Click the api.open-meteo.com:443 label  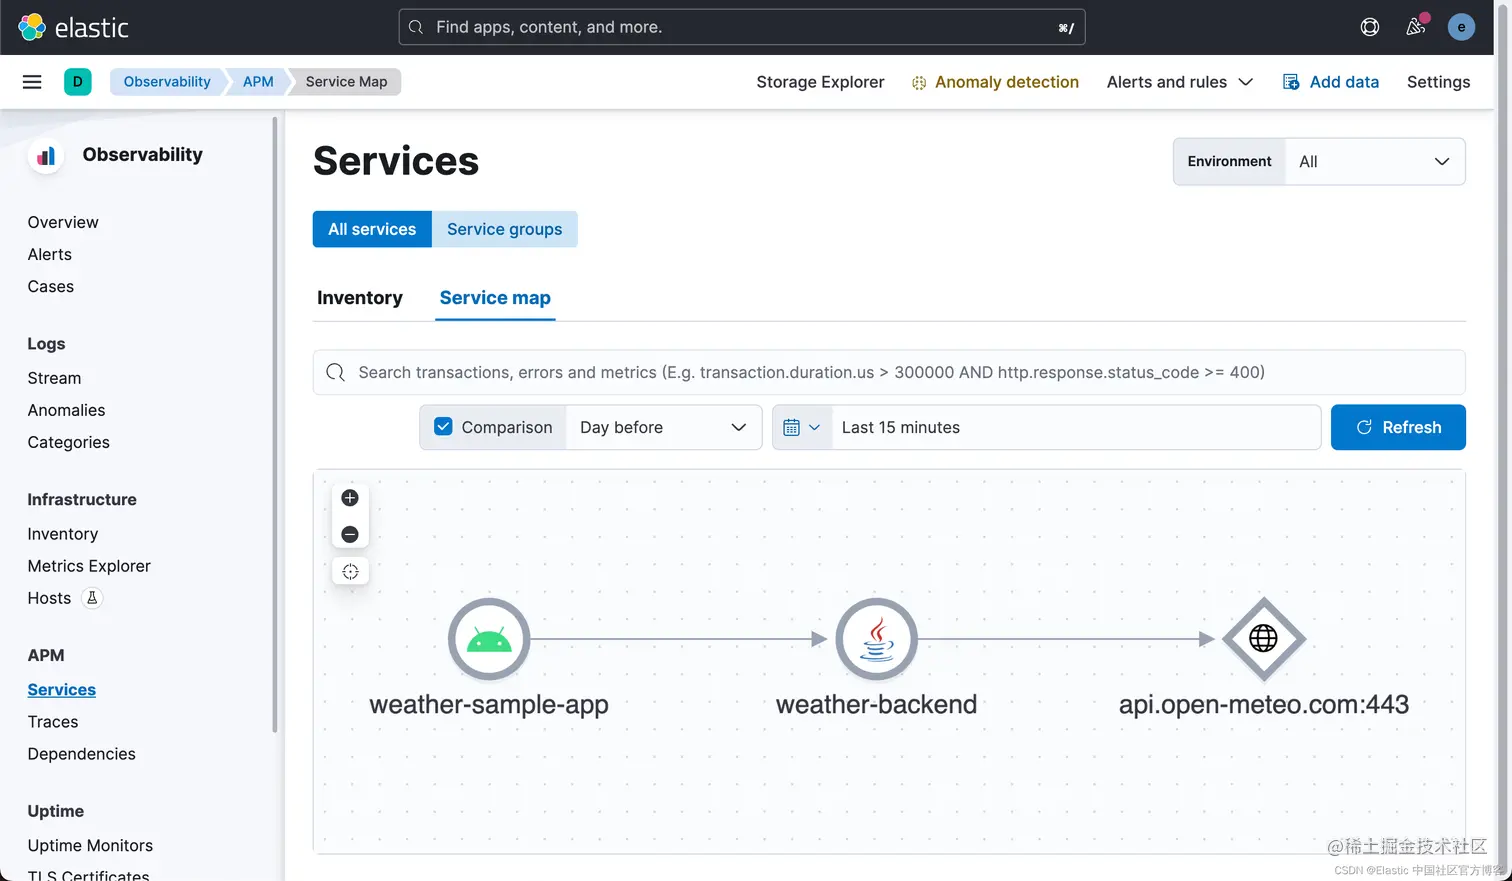tap(1264, 705)
